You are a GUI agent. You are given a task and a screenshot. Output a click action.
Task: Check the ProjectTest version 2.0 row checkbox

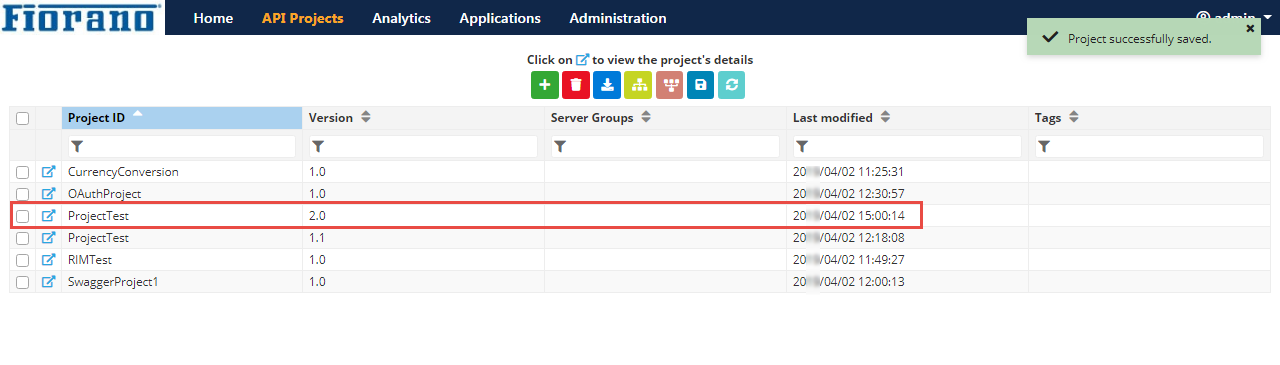[x=22, y=216]
